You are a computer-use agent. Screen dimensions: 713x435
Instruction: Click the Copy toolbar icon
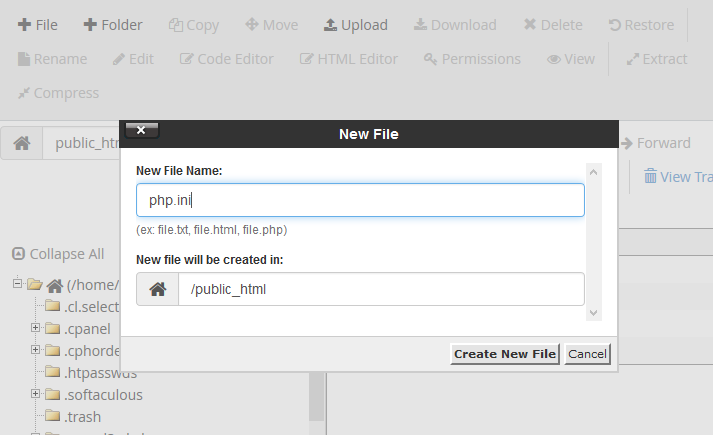click(x=194, y=25)
